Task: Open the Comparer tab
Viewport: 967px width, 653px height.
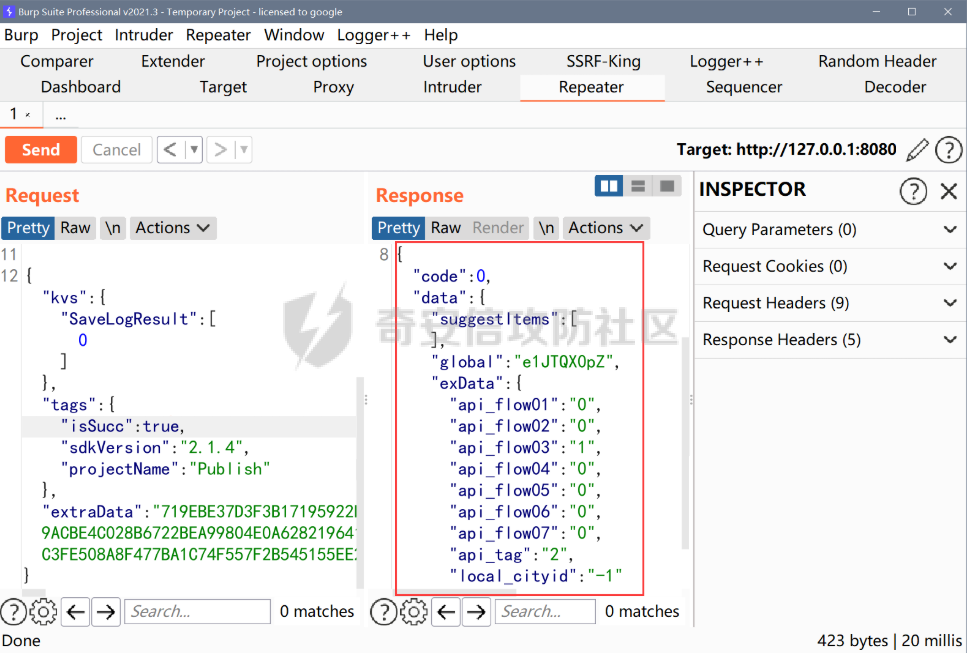Action: (57, 62)
